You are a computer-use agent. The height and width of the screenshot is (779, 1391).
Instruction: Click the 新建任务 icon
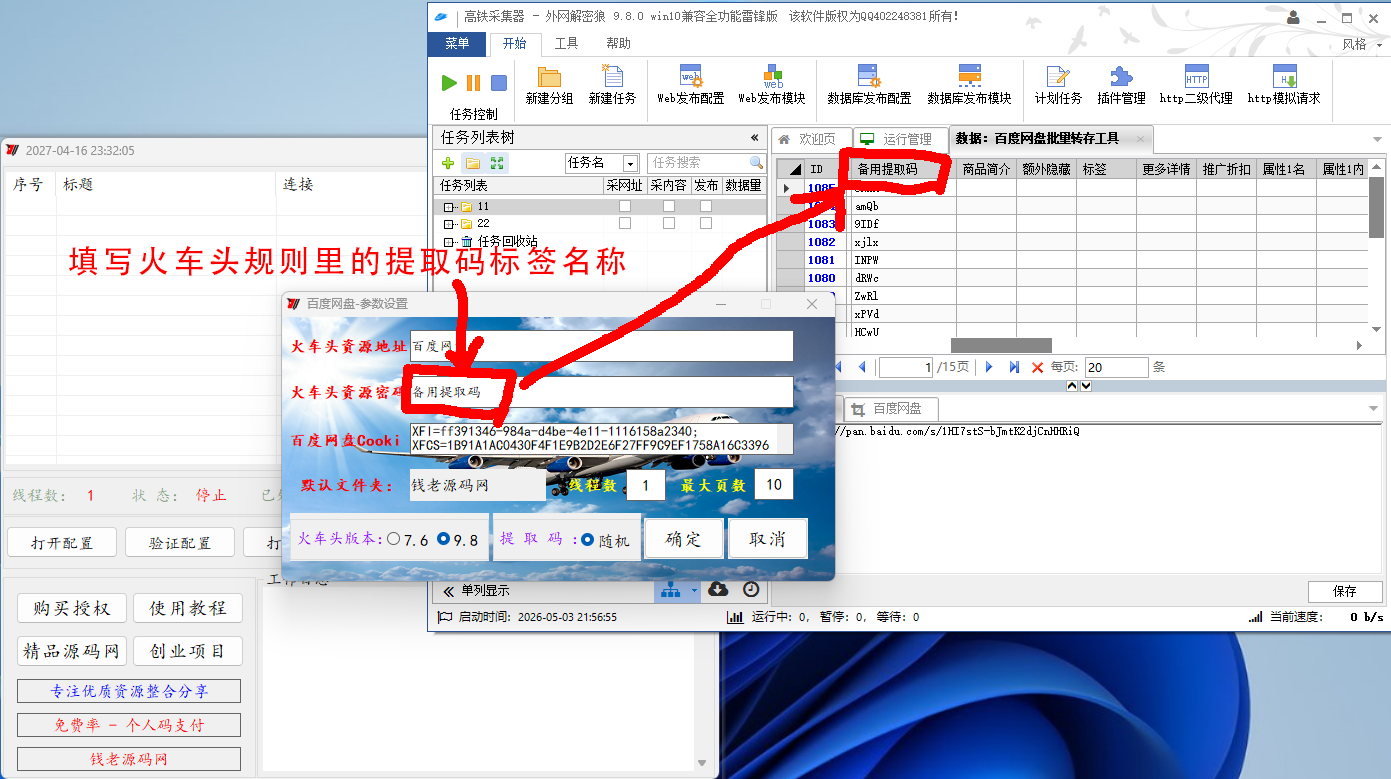tap(612, 77)
